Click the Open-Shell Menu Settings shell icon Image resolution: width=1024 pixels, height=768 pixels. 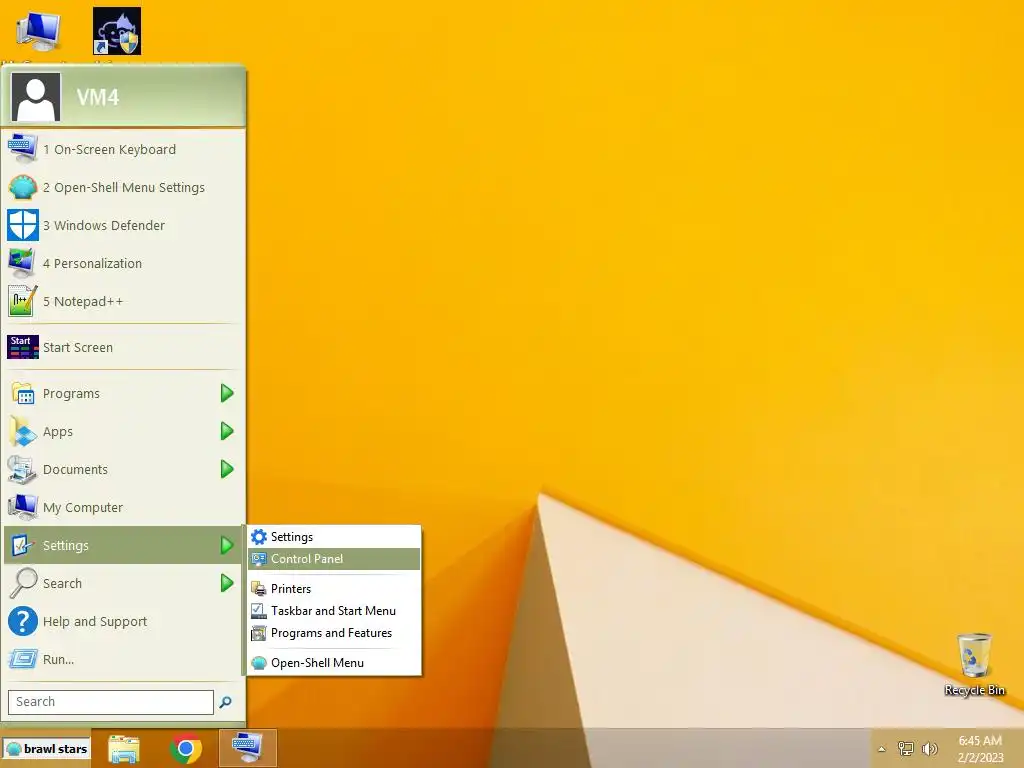coord(22,187)
